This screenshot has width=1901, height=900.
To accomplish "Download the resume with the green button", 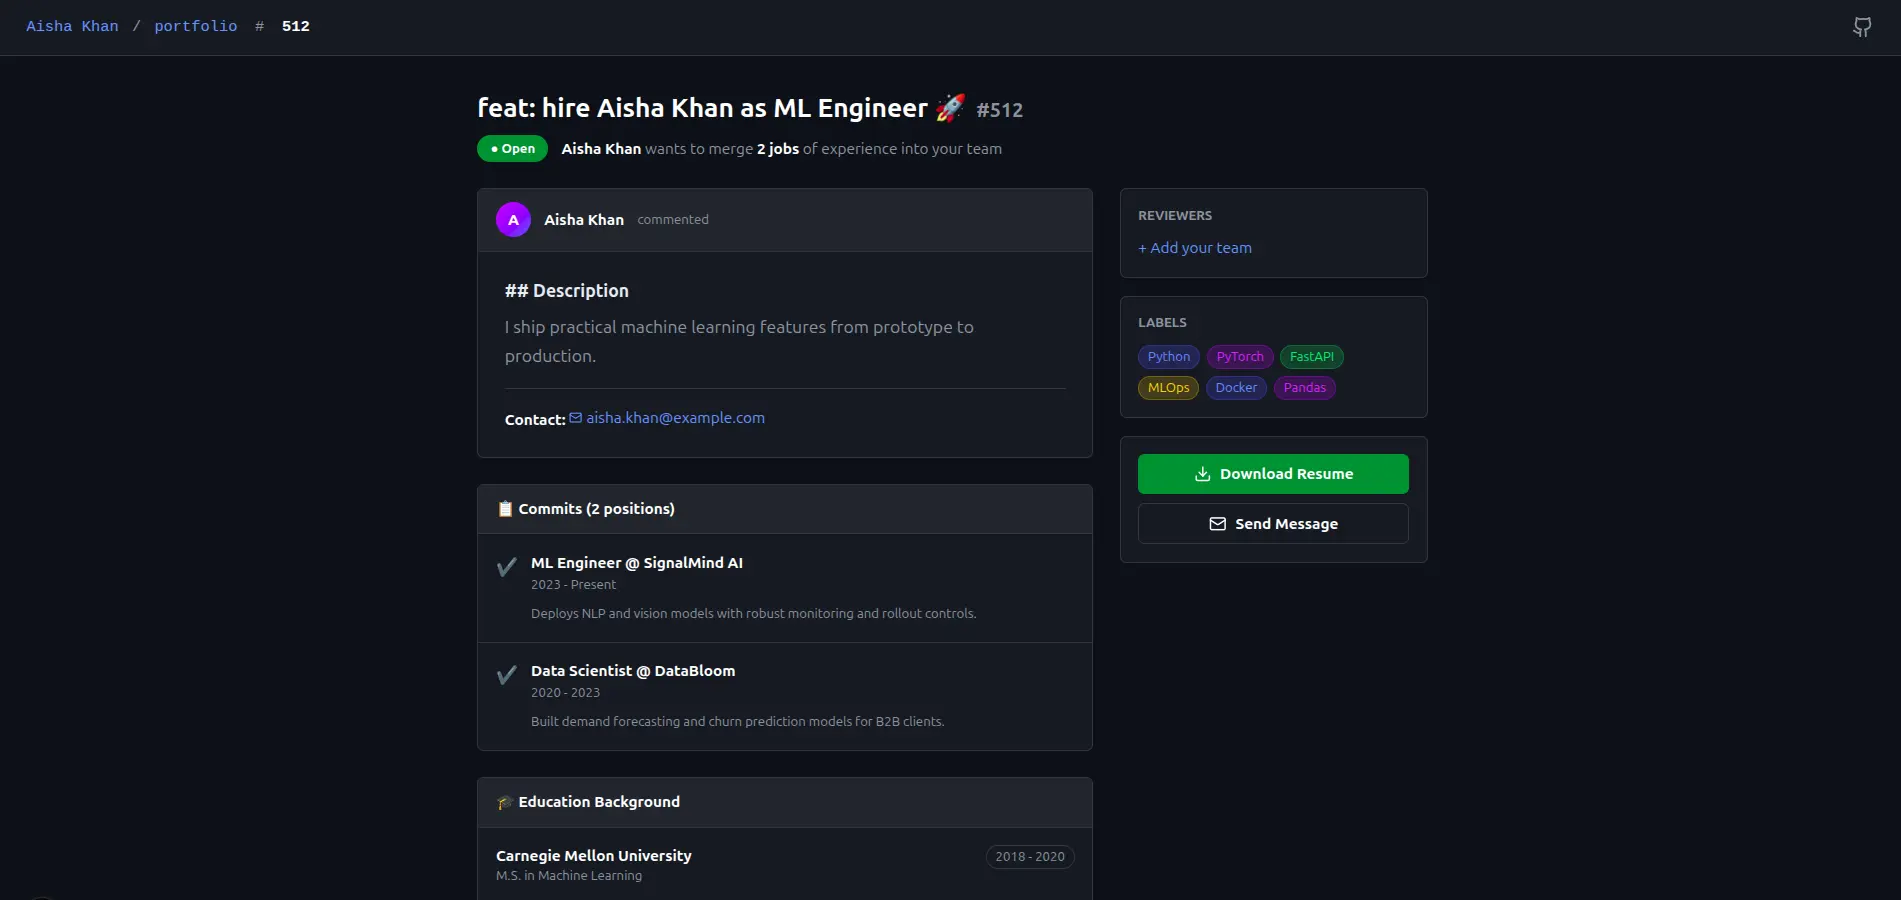I will tap(1272, 474).
